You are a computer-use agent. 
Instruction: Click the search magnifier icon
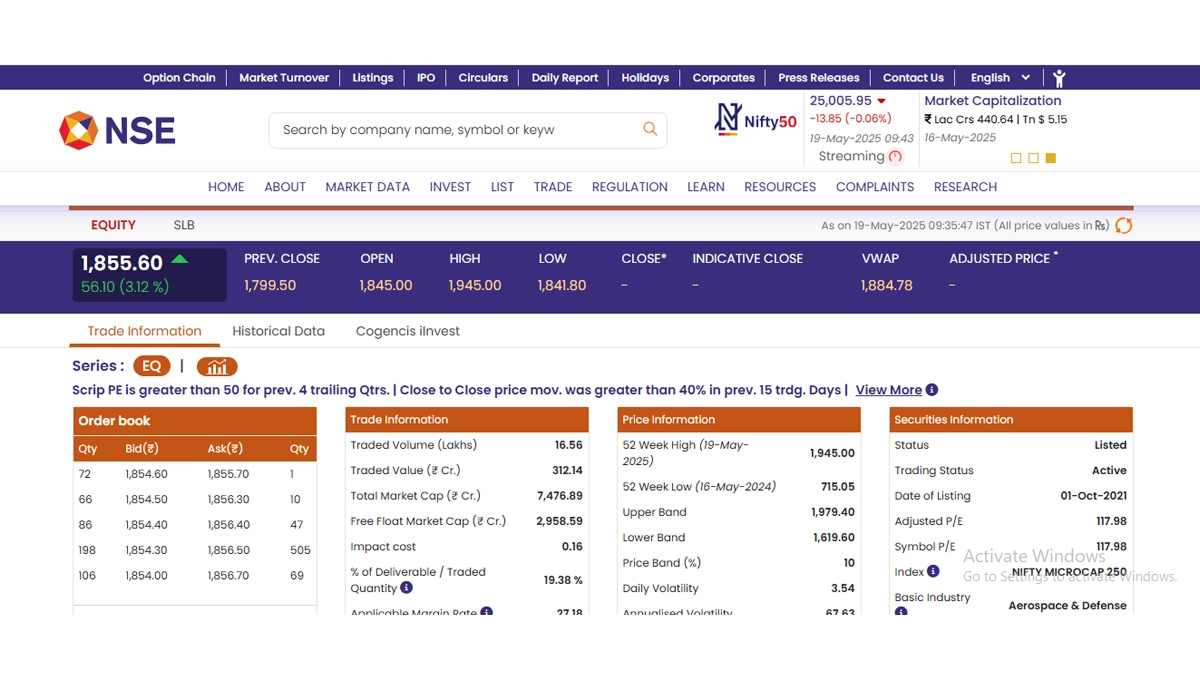(x=650, y=129)
